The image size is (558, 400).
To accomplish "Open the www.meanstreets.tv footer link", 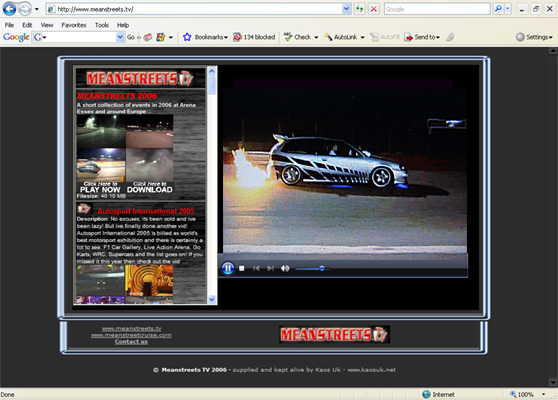I will pyautogui.click(x=131, y=328).
